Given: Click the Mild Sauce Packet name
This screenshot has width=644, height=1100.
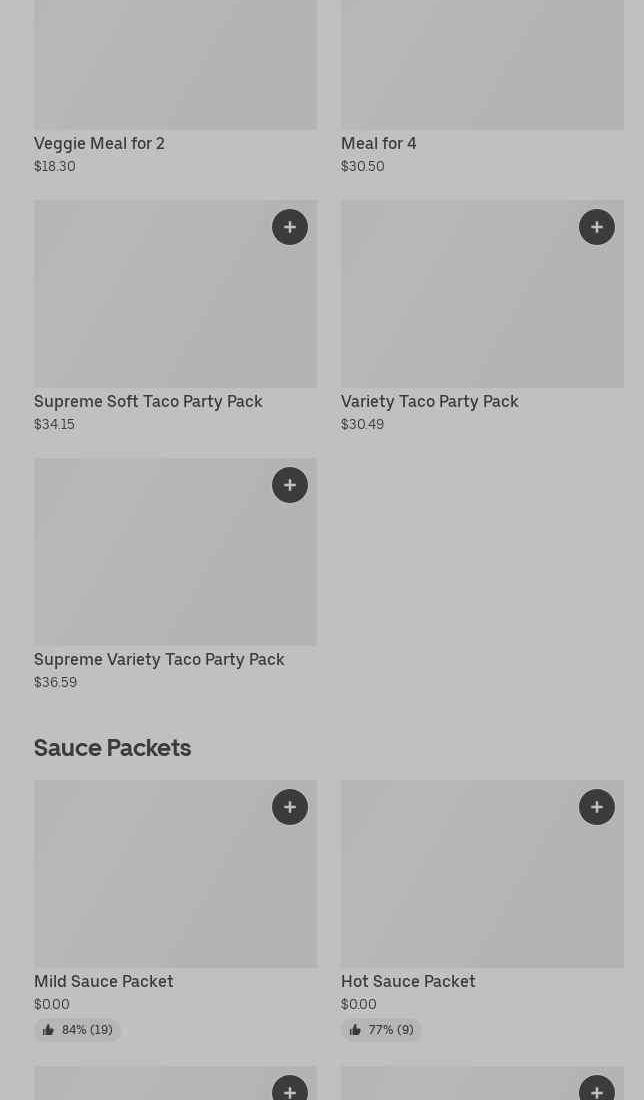Looking at the screenshot, I should 103,981.
